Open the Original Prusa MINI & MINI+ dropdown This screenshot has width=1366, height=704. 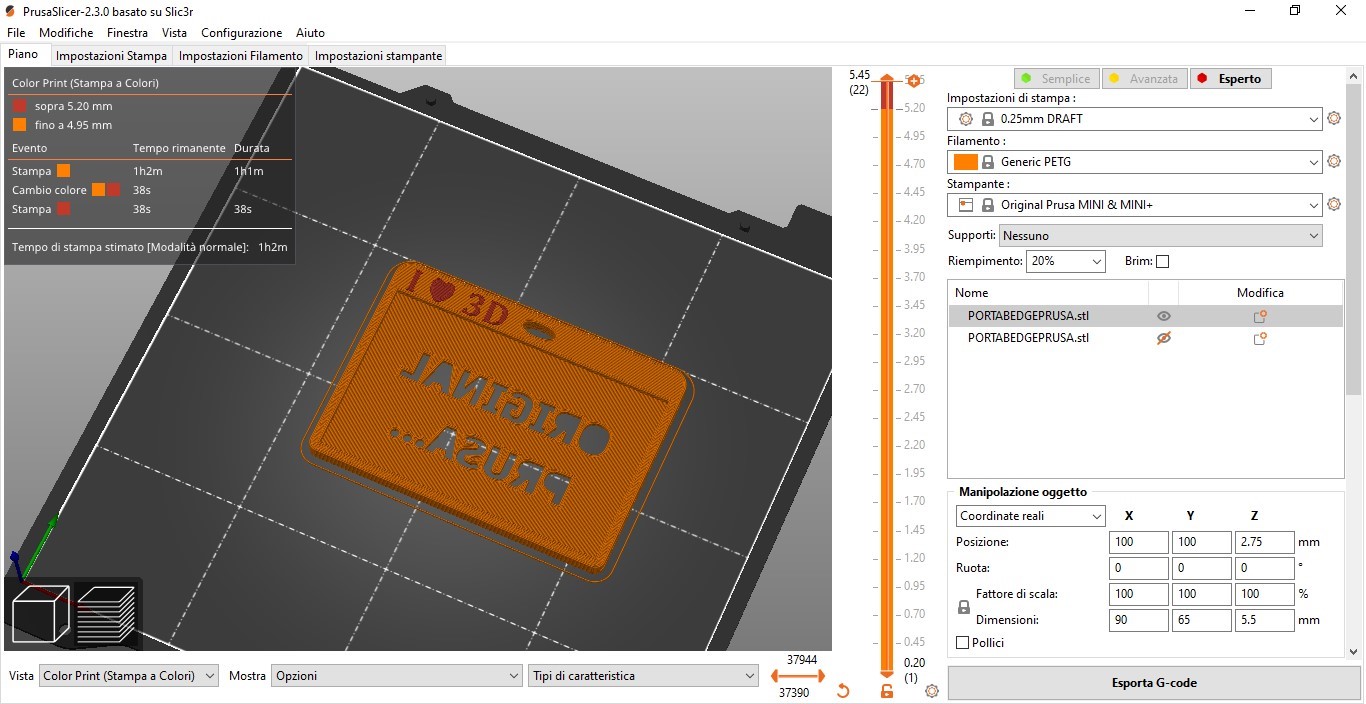click(x=1135, y=205)
